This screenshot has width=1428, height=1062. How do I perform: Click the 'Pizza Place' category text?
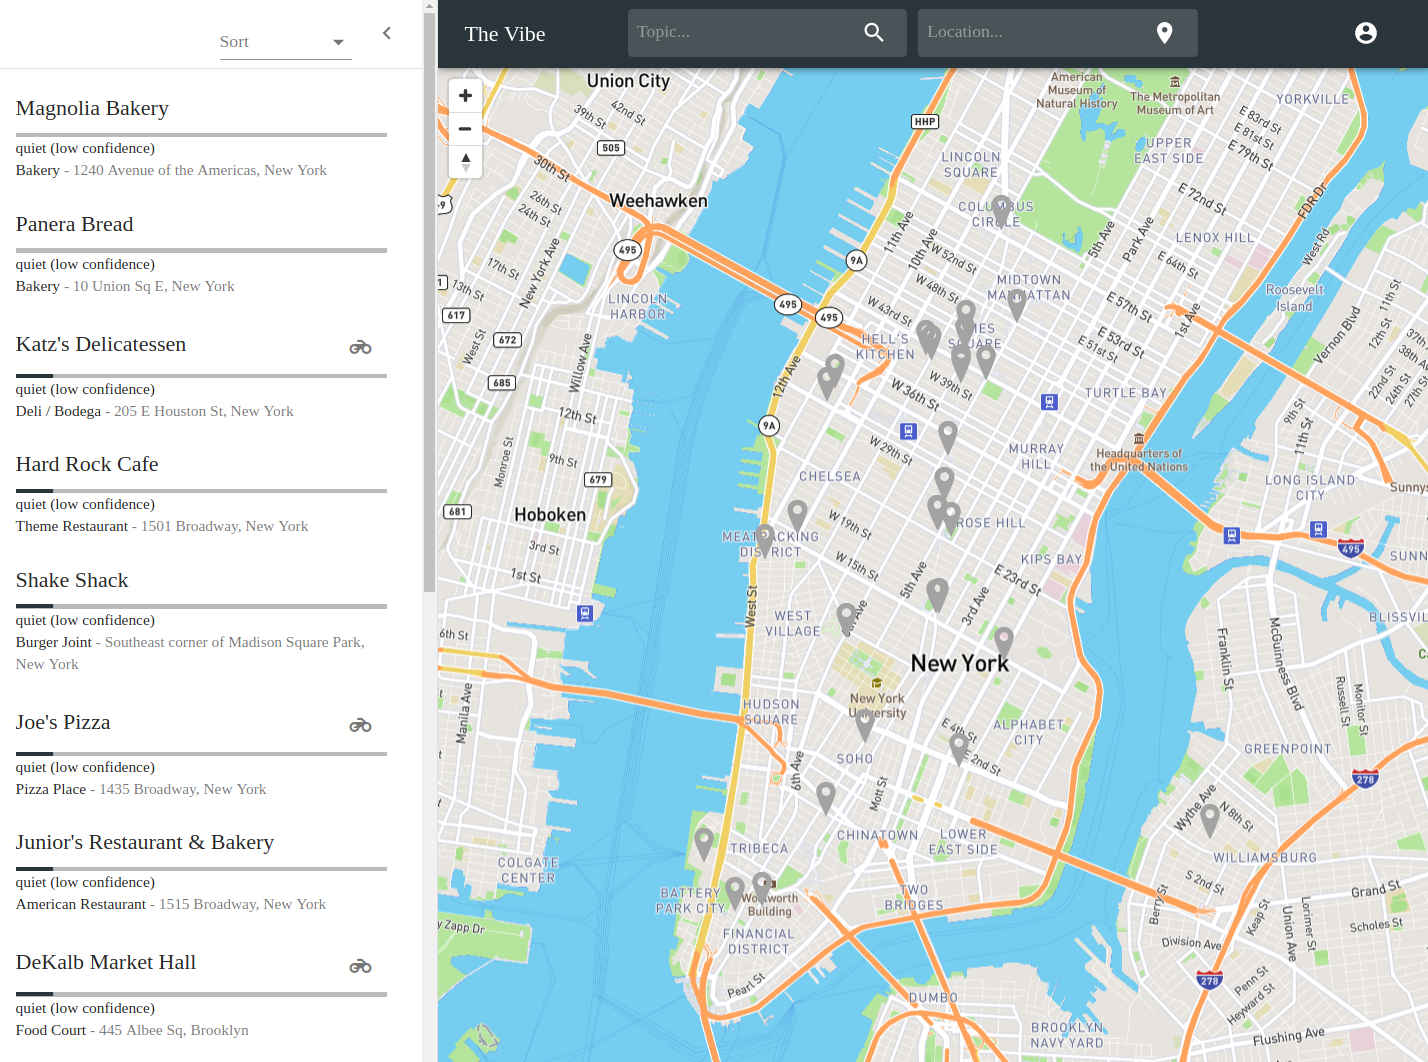pos(51,789)
